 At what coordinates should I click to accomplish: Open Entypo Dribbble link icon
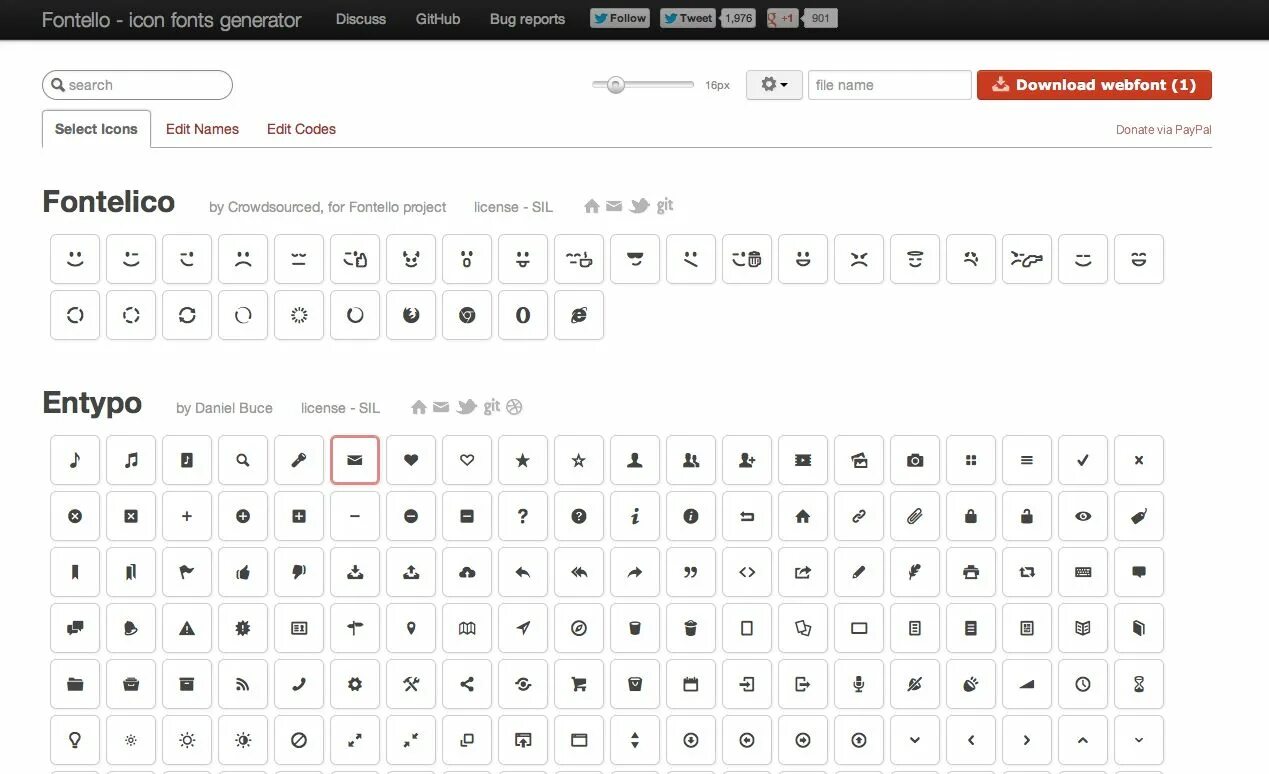tap(515, 407)
